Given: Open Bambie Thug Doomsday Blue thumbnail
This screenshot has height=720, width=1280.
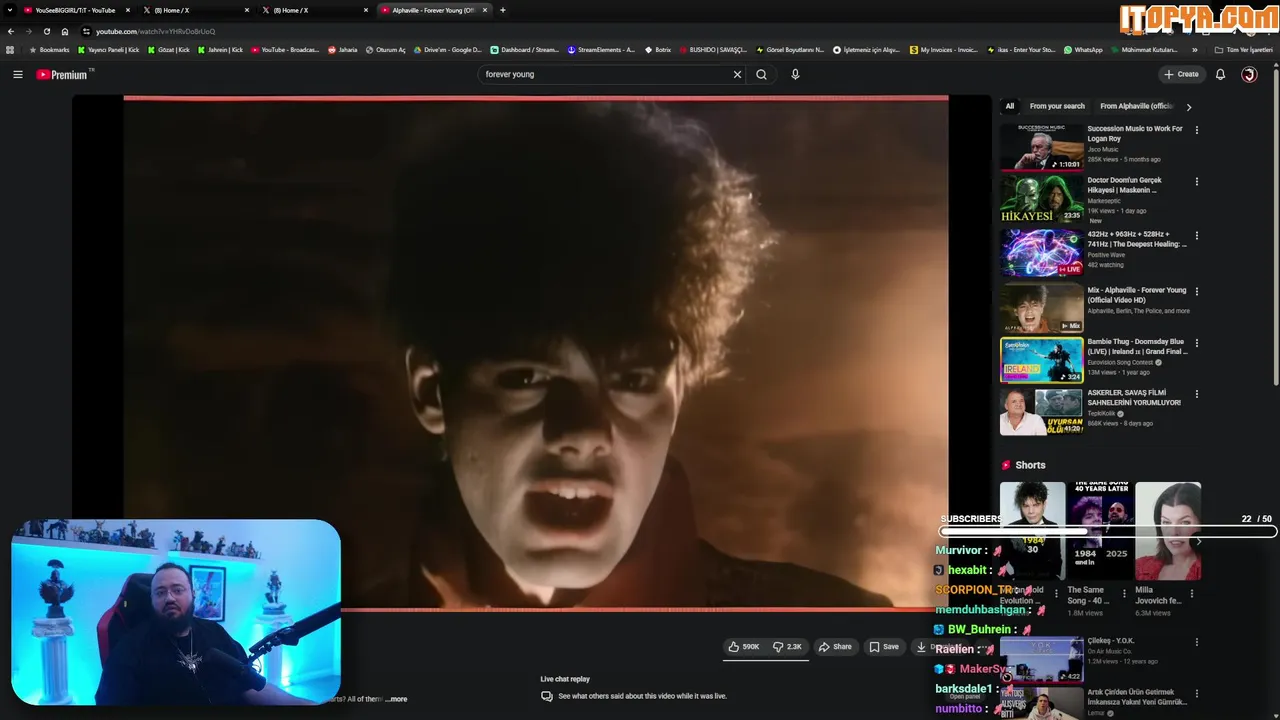Looking at the screenshot, I should tap(1041, 360).
